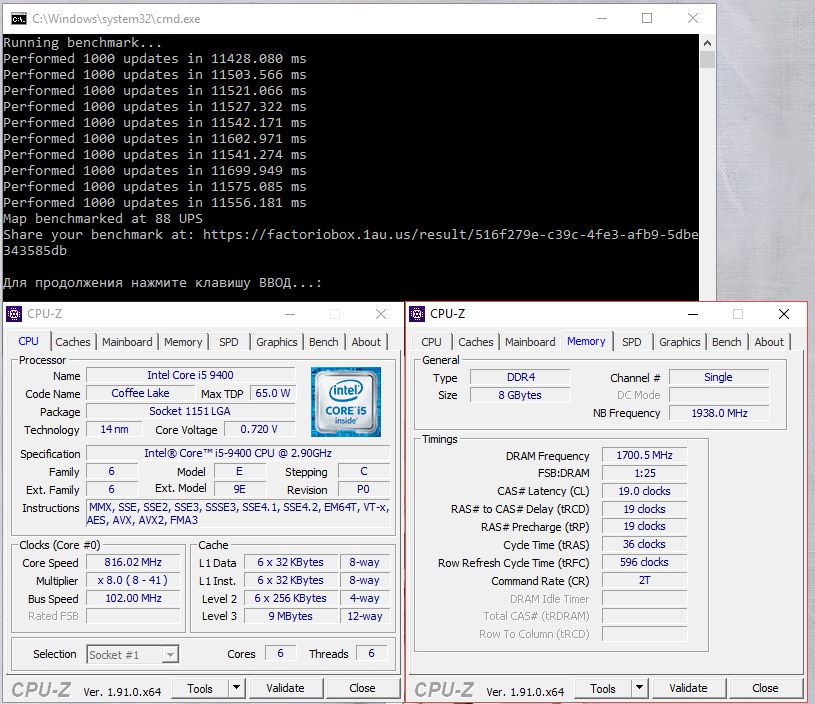
Task: Click the Cycle Time tRAS value '36 clocks'
Action: (645, 544)
